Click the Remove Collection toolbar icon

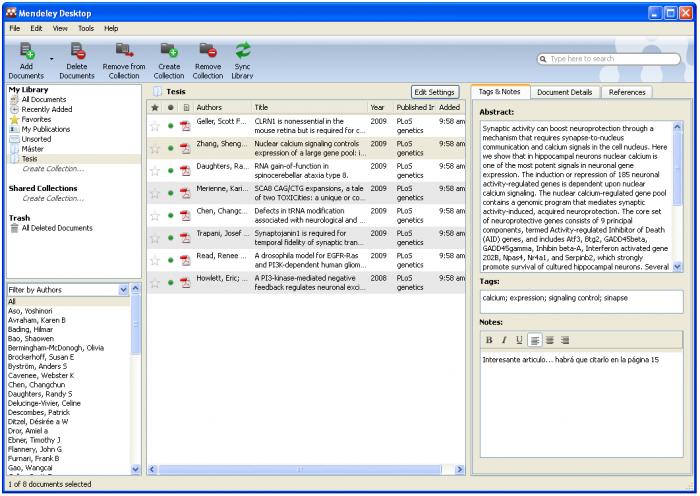pyautogui.click(x=208, y=51)
